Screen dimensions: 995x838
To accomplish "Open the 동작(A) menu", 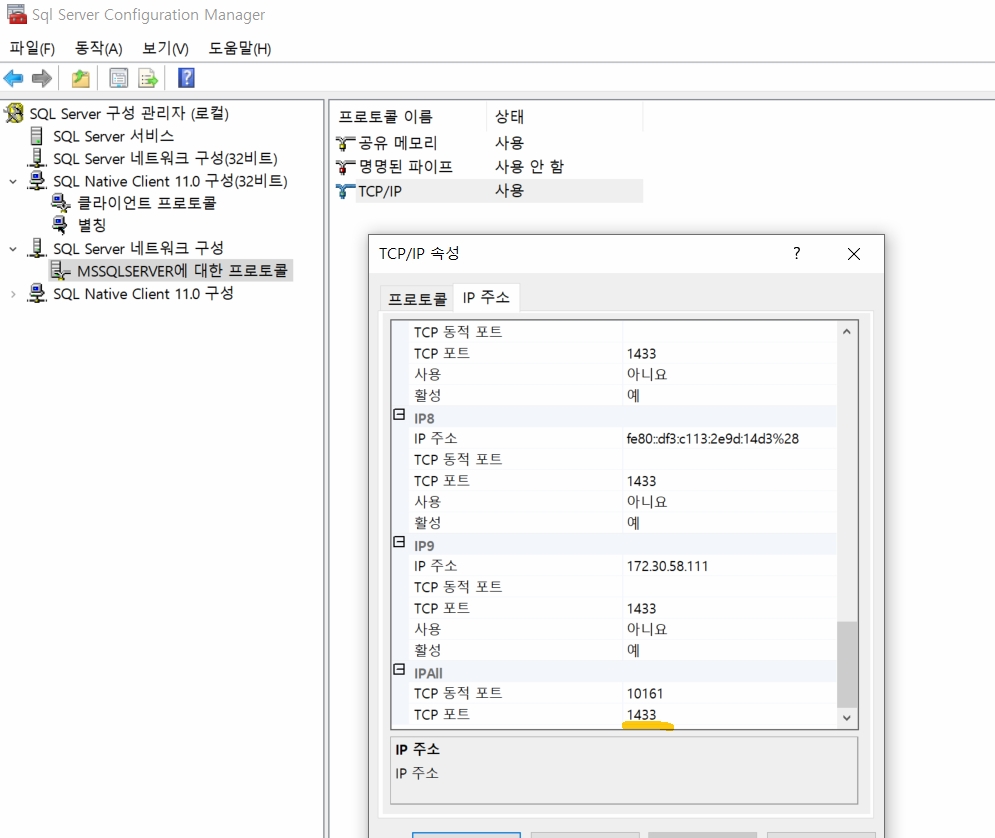I will tap(98, 48).
